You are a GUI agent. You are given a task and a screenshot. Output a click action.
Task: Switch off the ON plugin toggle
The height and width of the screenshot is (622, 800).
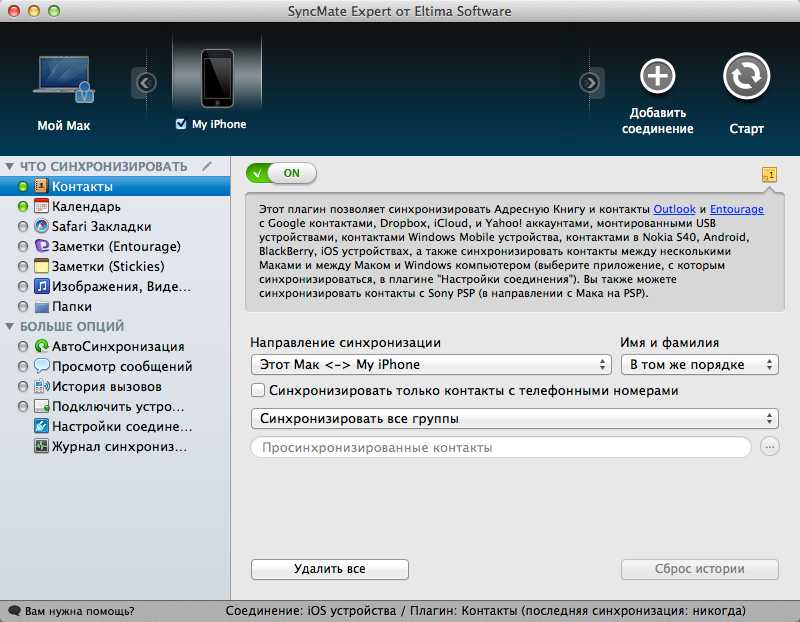click(281, 173)
